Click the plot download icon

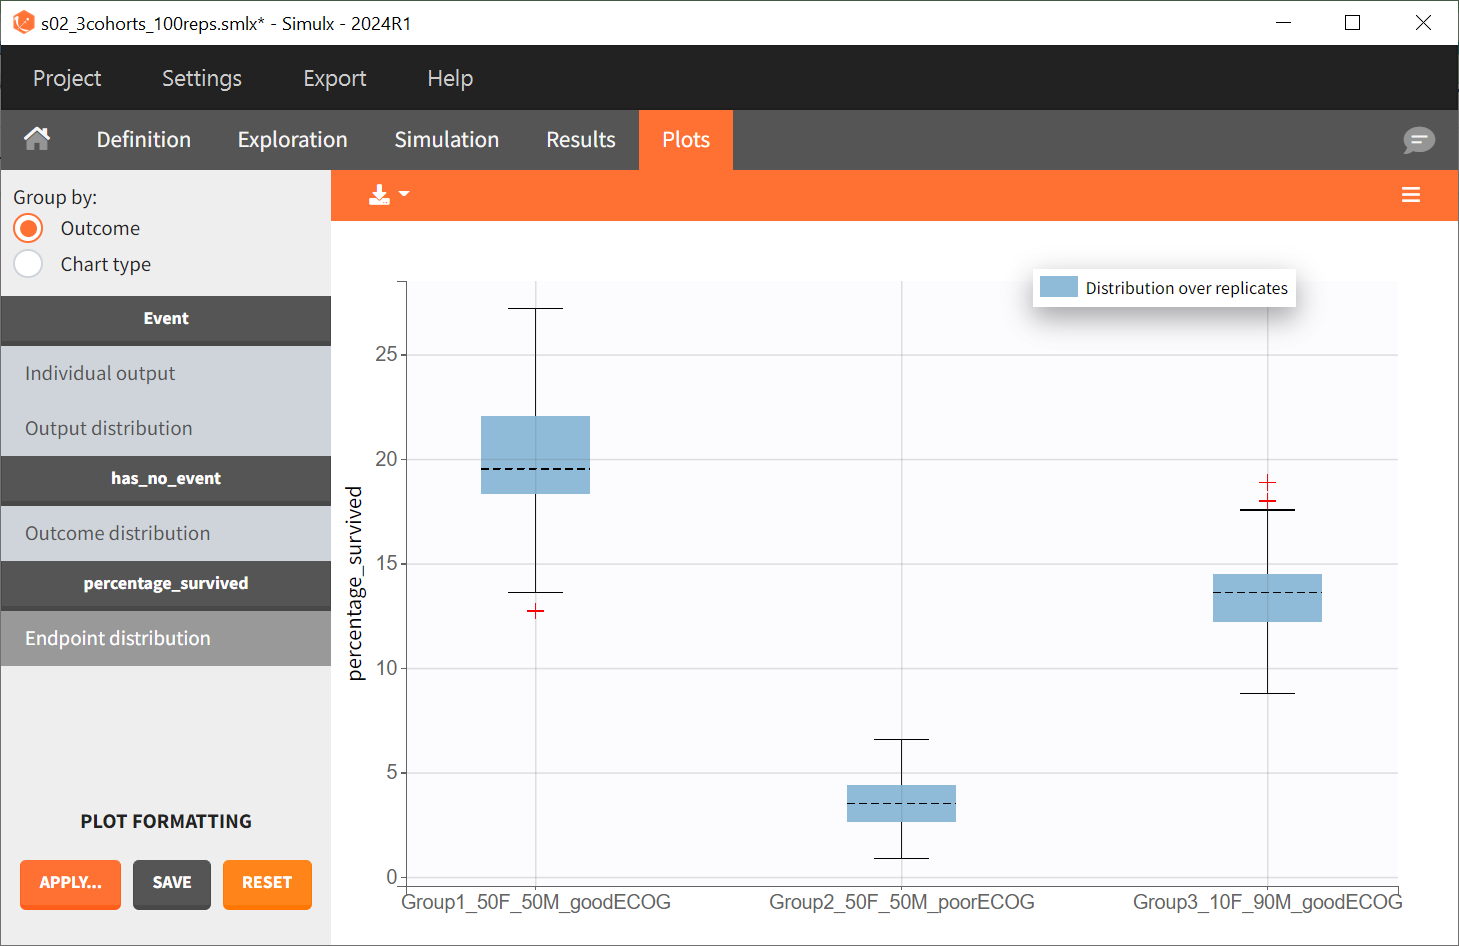(x=379, y=195)
